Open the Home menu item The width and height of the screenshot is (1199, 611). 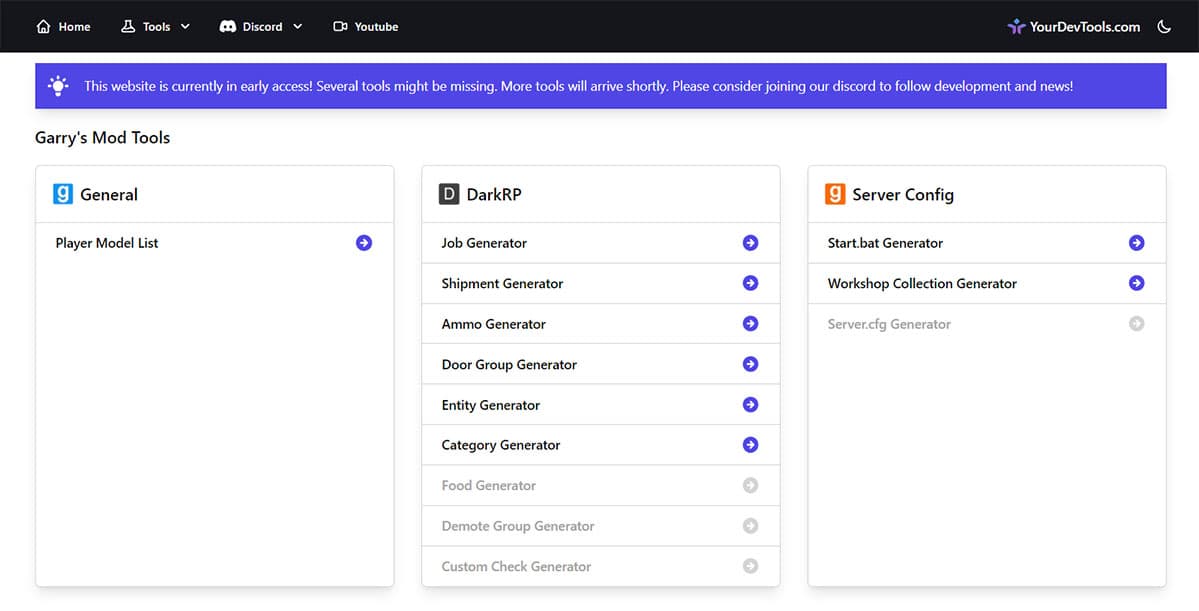[x=62, y=26]
